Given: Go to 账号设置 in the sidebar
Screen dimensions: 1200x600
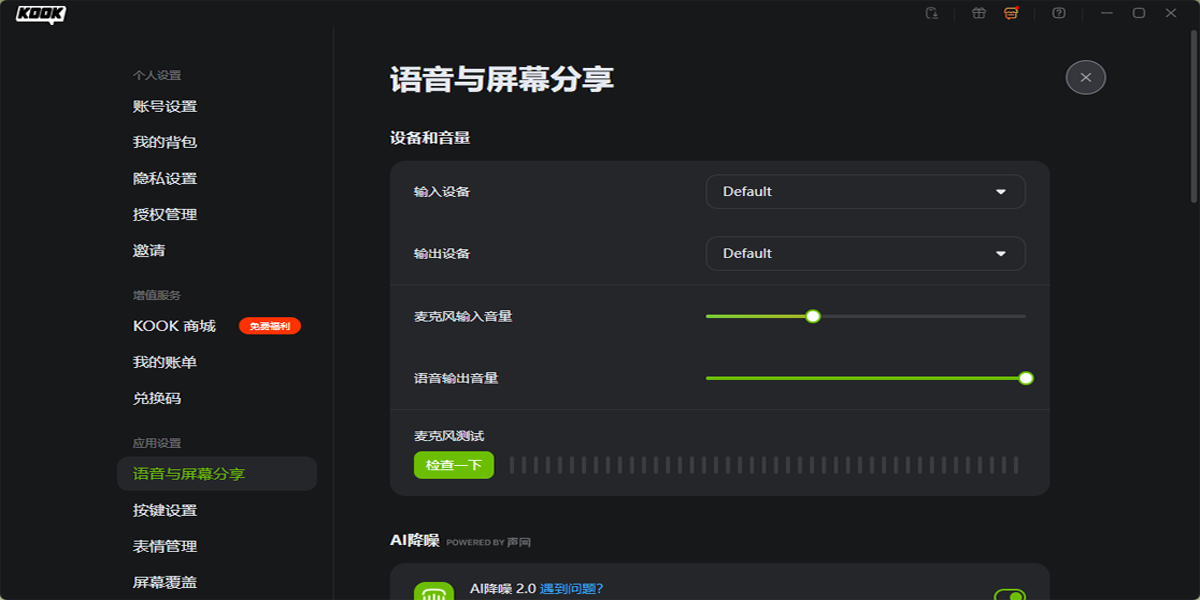Looking at the screenshot, I should [x=165, y=107].
